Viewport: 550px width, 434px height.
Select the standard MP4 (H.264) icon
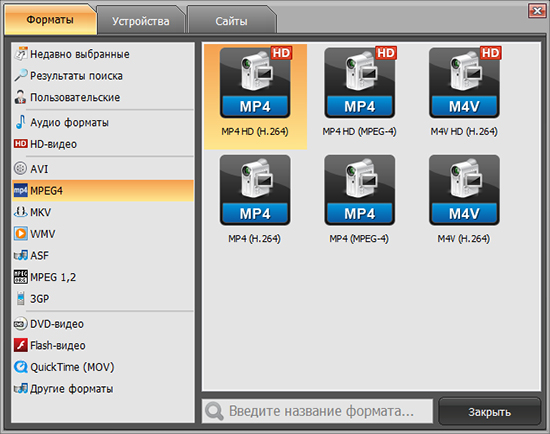[x=255, y=190]
